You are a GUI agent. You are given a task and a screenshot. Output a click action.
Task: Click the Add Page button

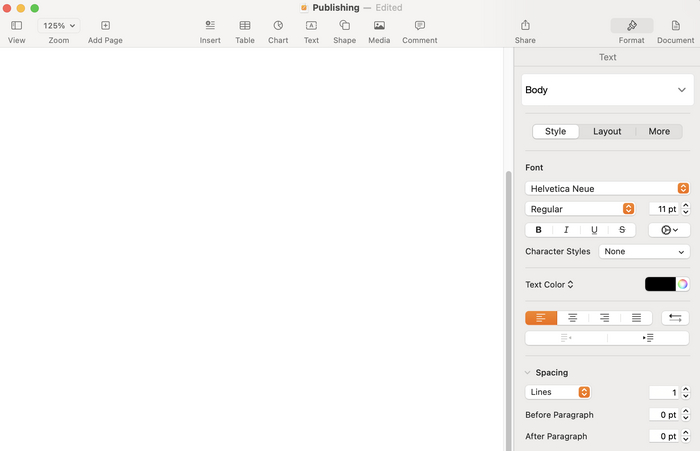pos(105,26)
